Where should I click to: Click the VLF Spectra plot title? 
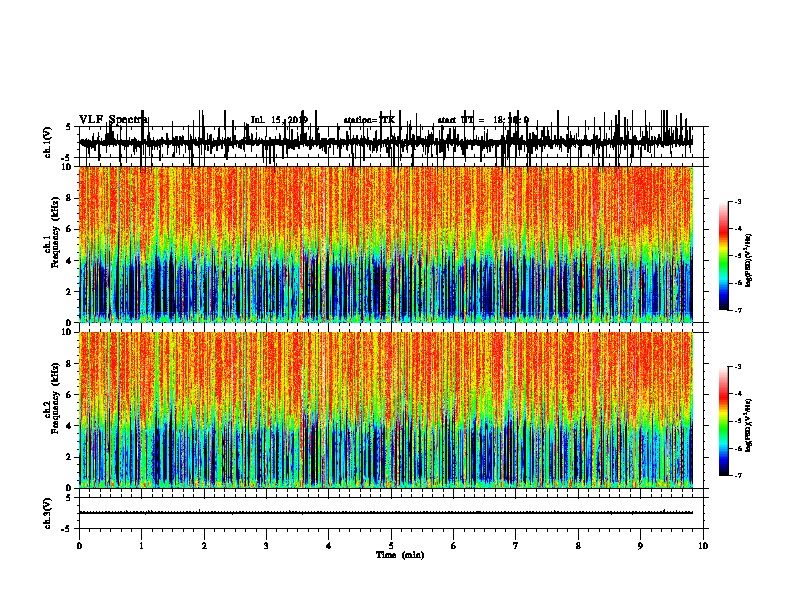point(113,120)
